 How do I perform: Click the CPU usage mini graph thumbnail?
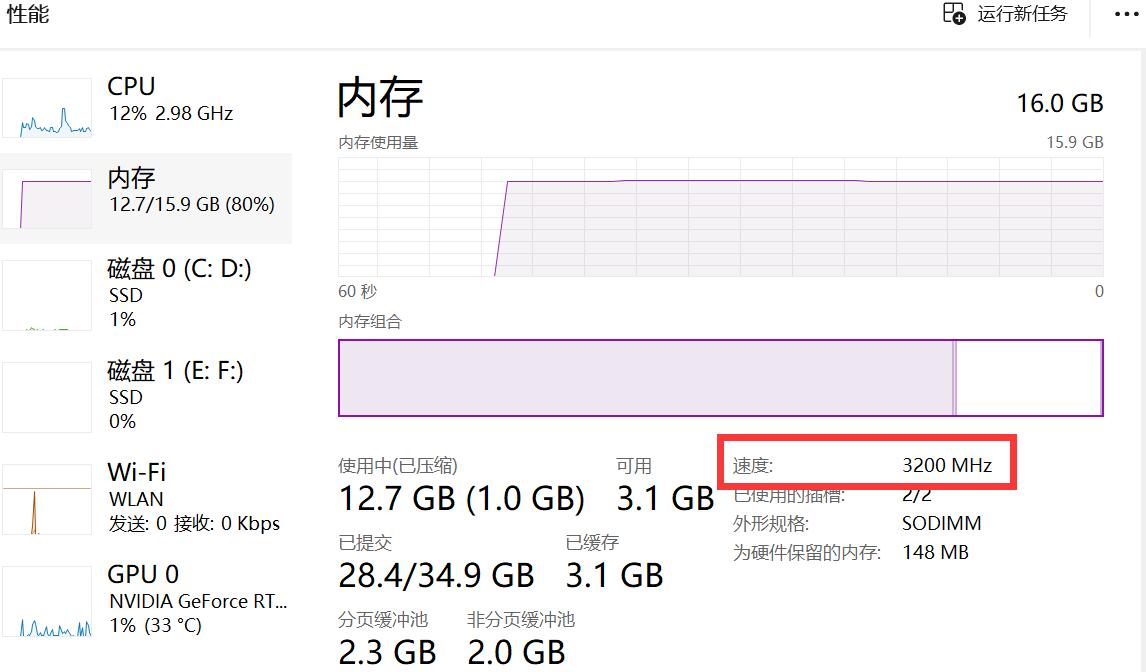click(47, 107)
